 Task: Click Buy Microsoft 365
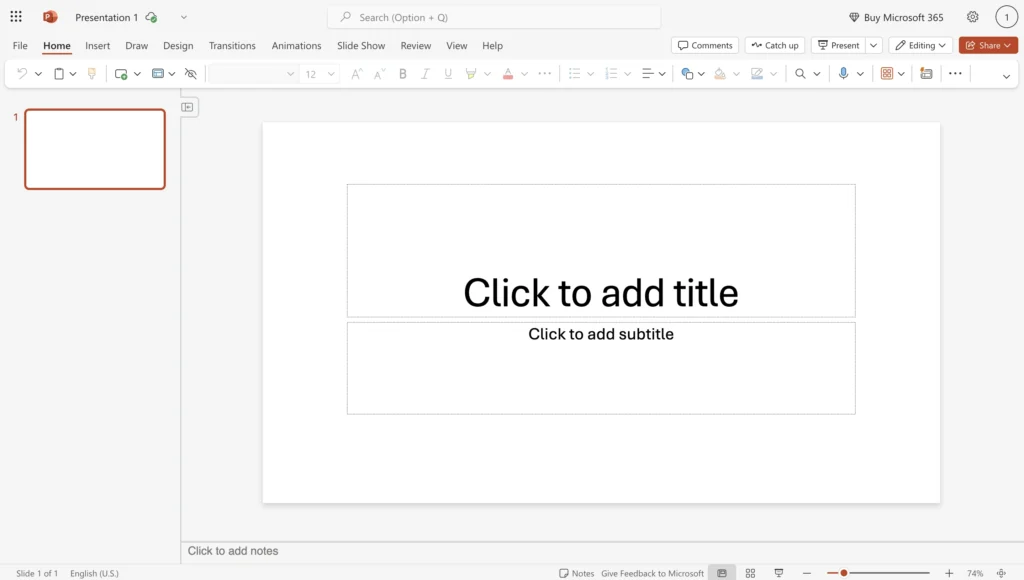coord(896,18)
